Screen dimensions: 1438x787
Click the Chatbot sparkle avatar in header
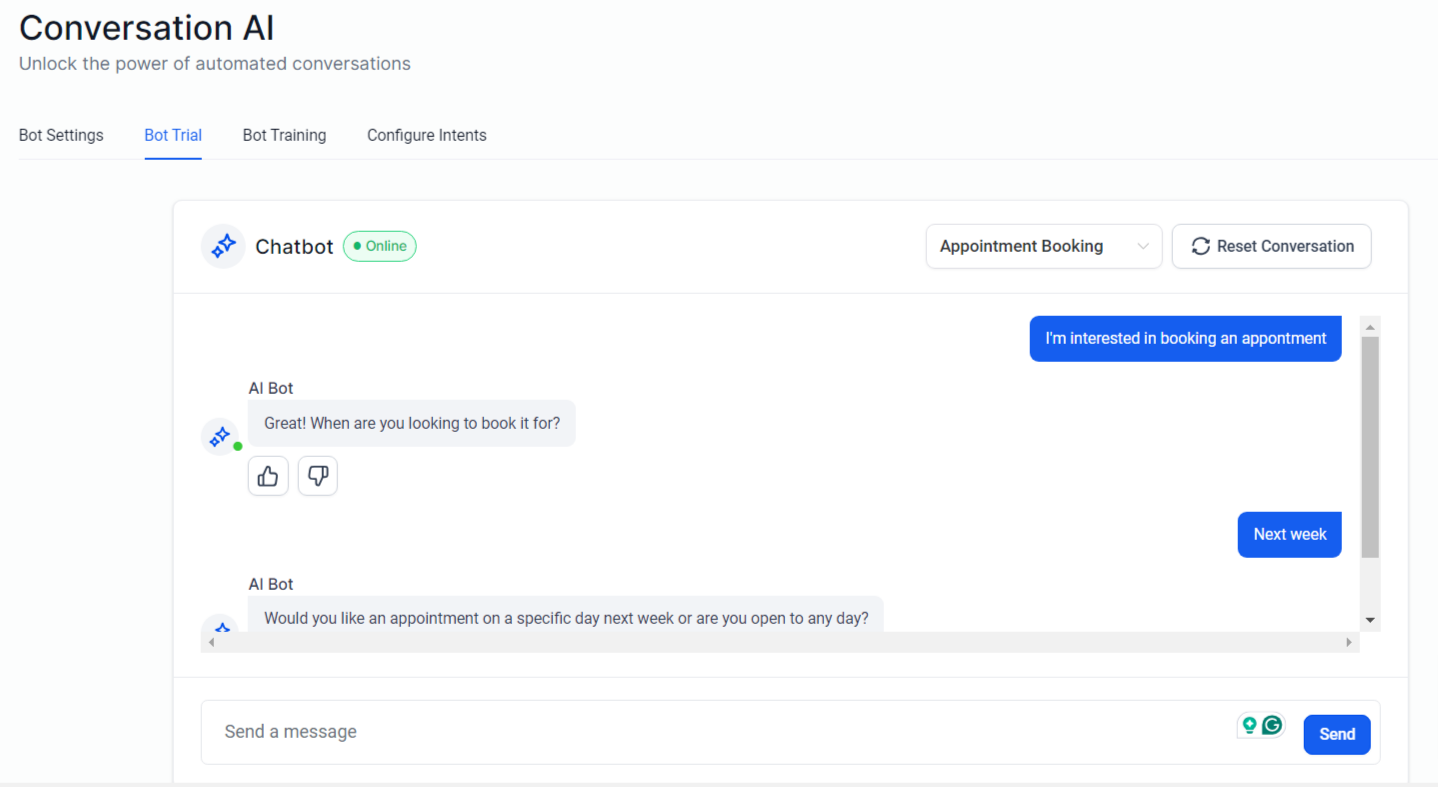pyautogui.click(x=223, y=246)
